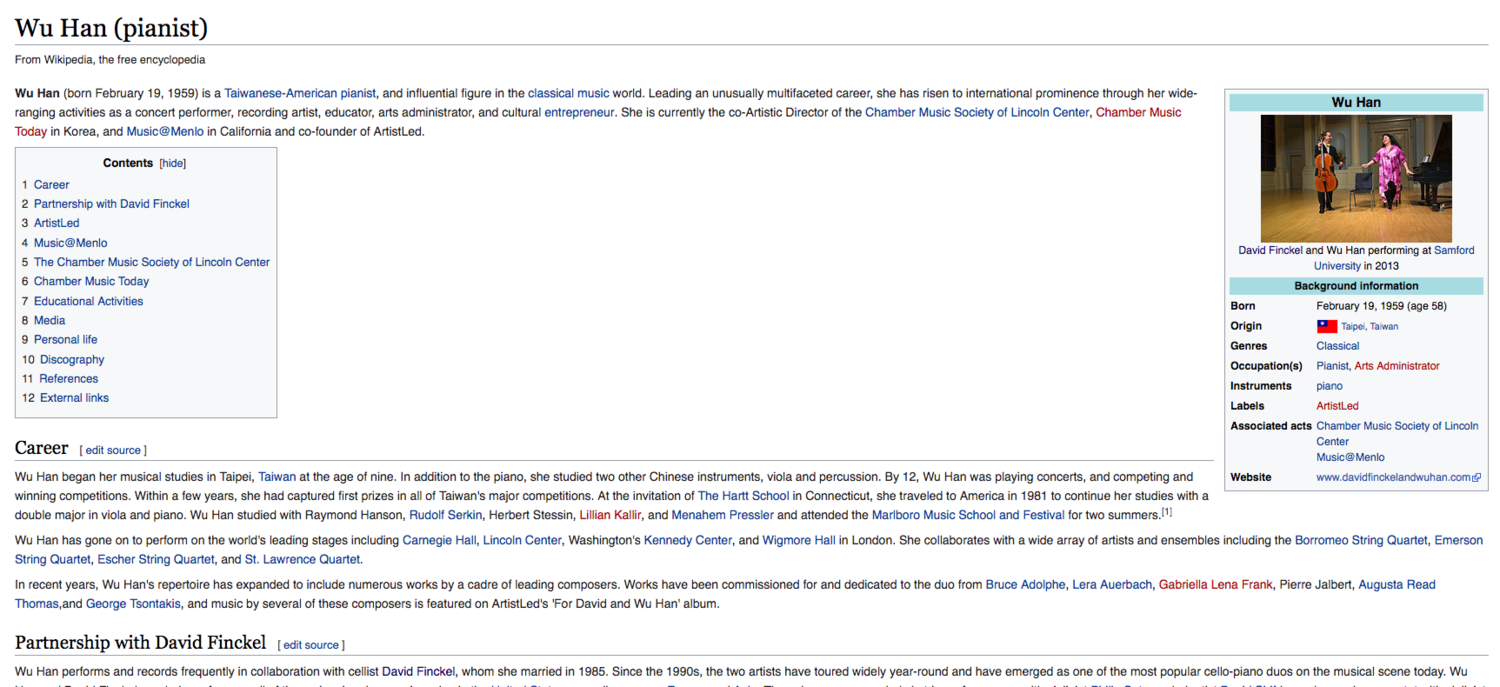The height and width of the screenshot is (687, 1500).
Task: Jump to Music@Menlo in Contents
Action: pyautogui.click(x=70, y=243)
